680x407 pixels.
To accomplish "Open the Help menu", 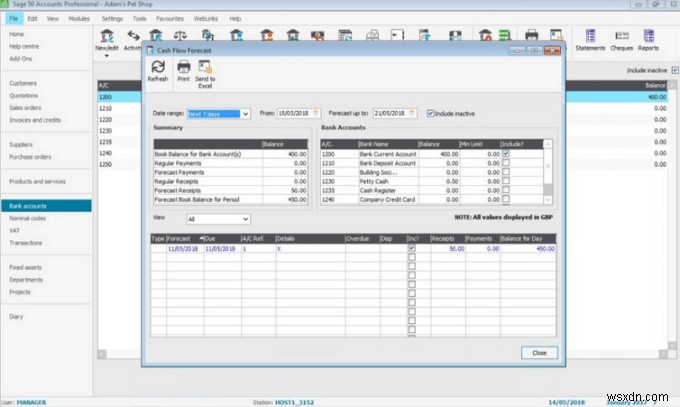I will (x=235, y=19).
